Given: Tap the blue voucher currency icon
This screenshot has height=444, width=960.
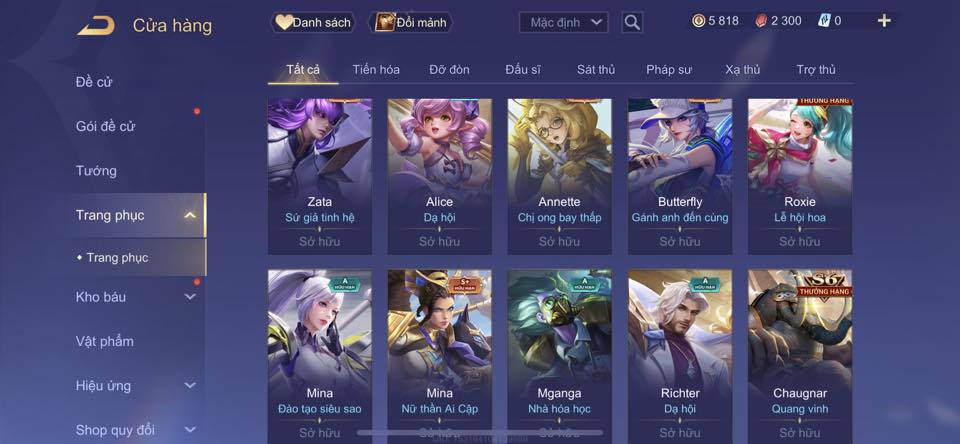Looking at the screenshot, I should pos(823,21).
